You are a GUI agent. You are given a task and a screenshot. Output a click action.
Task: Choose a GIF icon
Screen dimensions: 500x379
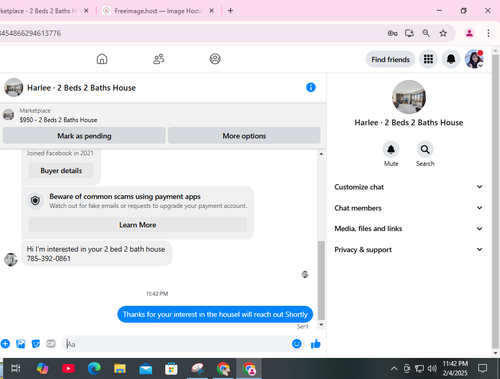(x=51, y=344)
